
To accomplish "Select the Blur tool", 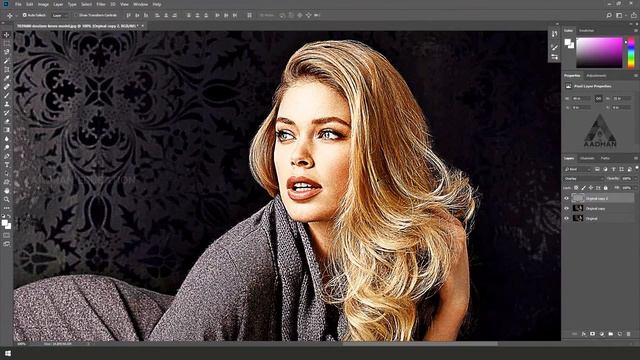I will click(x=7, y=139).
